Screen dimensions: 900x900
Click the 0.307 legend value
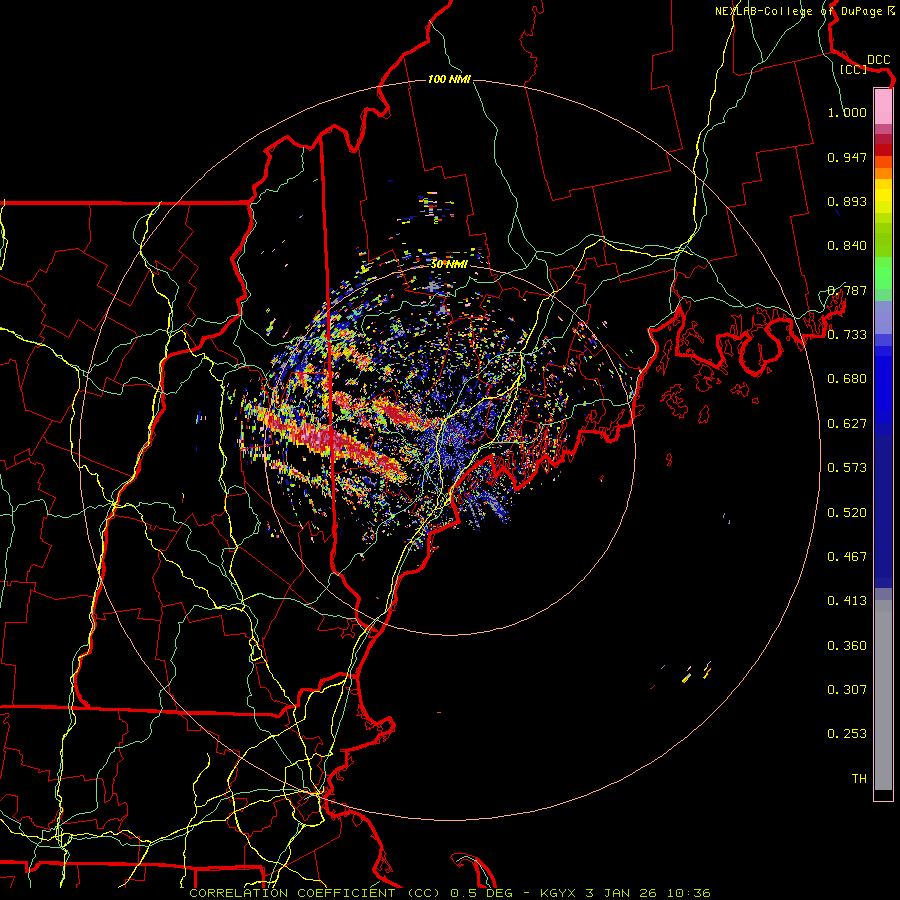pos(847,690)
